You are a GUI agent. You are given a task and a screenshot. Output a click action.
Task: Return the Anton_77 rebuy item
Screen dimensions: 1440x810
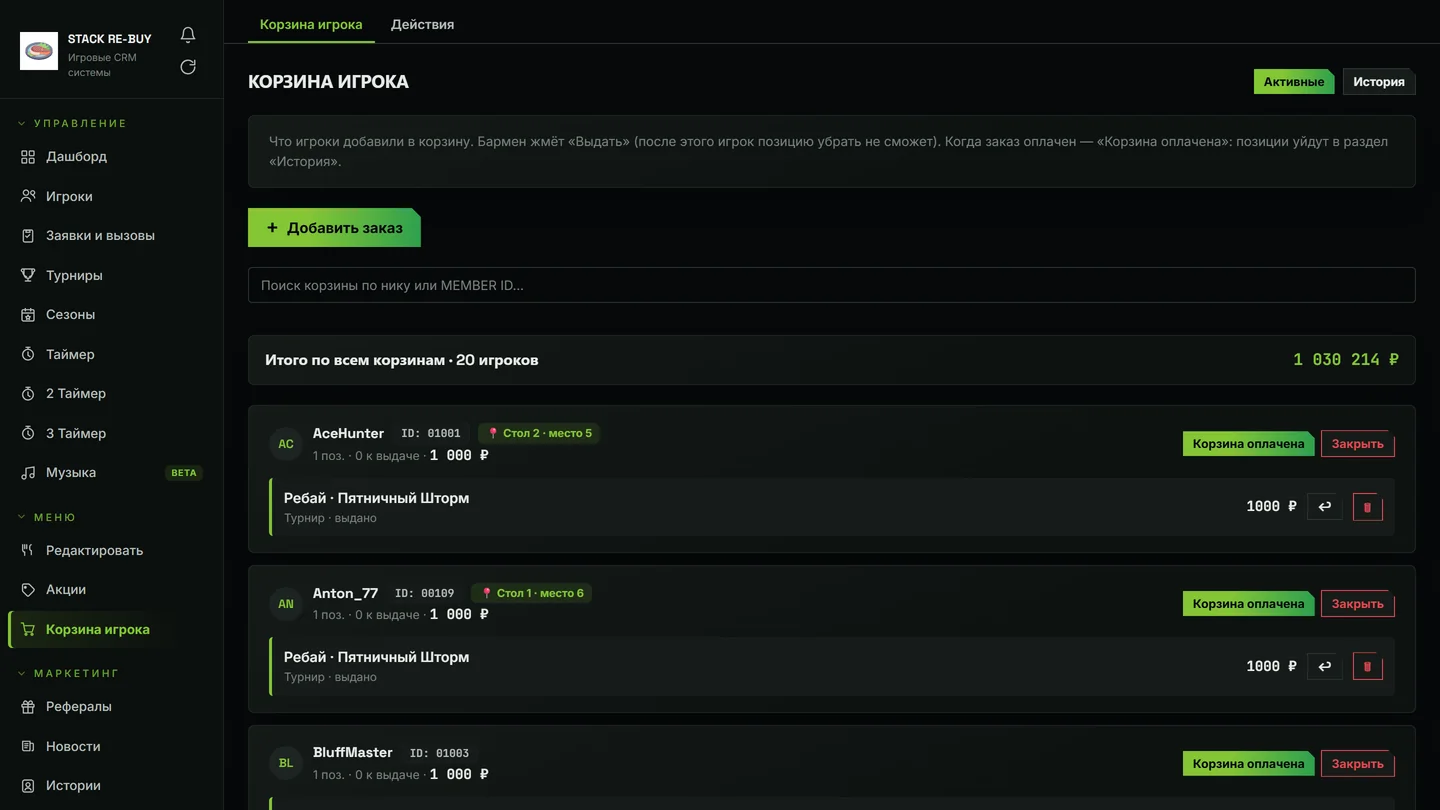pyautogui.click(x=1325, y=666)
